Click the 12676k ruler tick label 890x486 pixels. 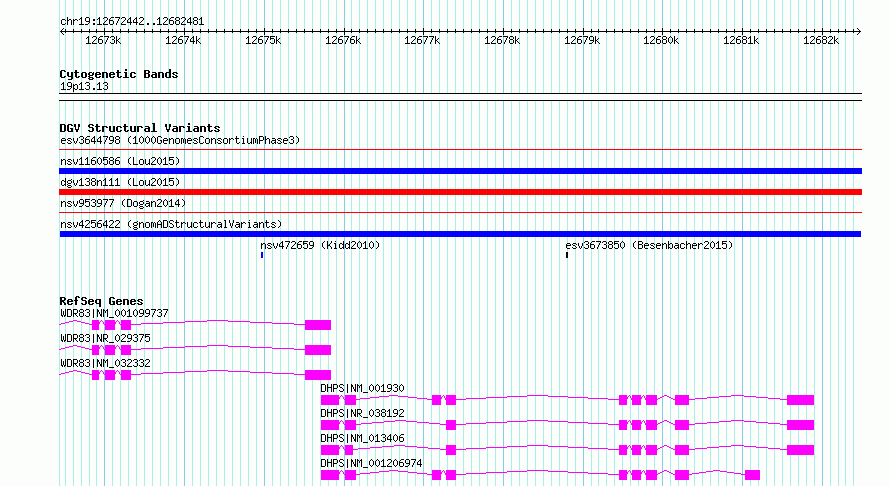[343, 40]
